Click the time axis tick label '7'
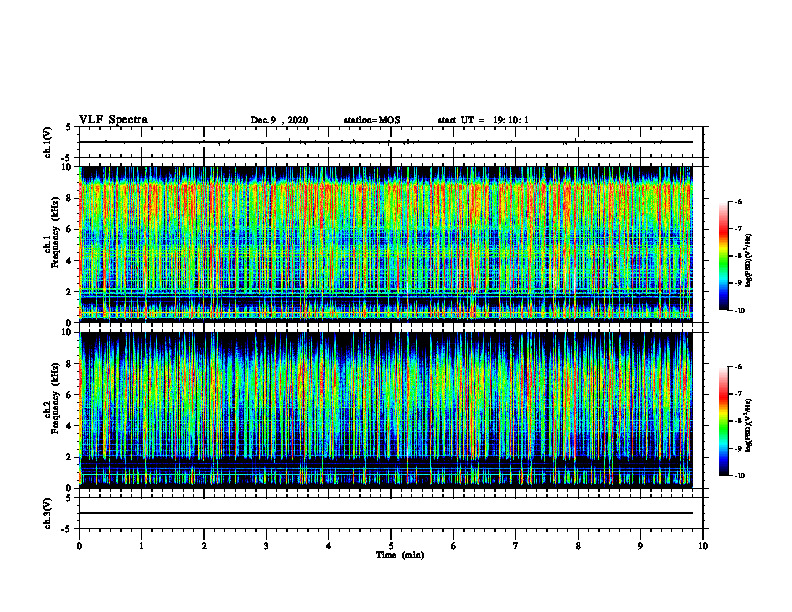Viewport: 792px width, 612px height. (x=516, y=546)
